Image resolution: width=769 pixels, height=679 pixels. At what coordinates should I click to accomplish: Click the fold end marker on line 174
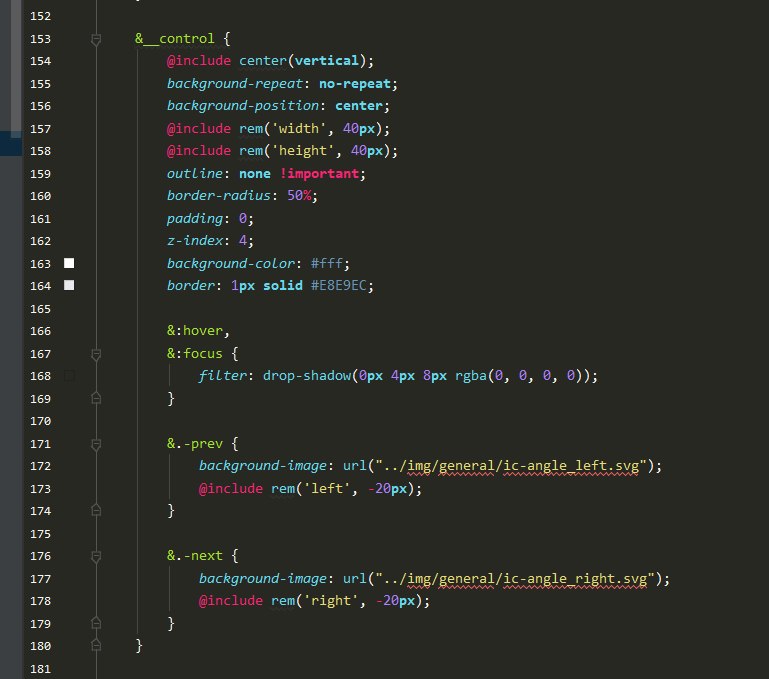pyautogui.click(x=96, y=510)
